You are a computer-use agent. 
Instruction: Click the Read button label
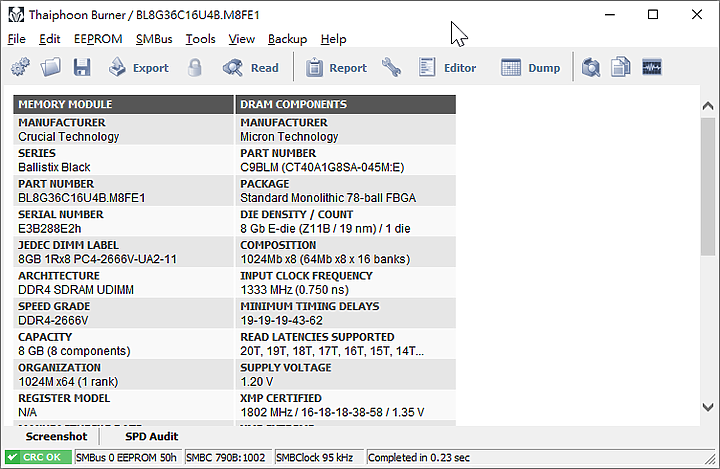(x=264, y=68)
